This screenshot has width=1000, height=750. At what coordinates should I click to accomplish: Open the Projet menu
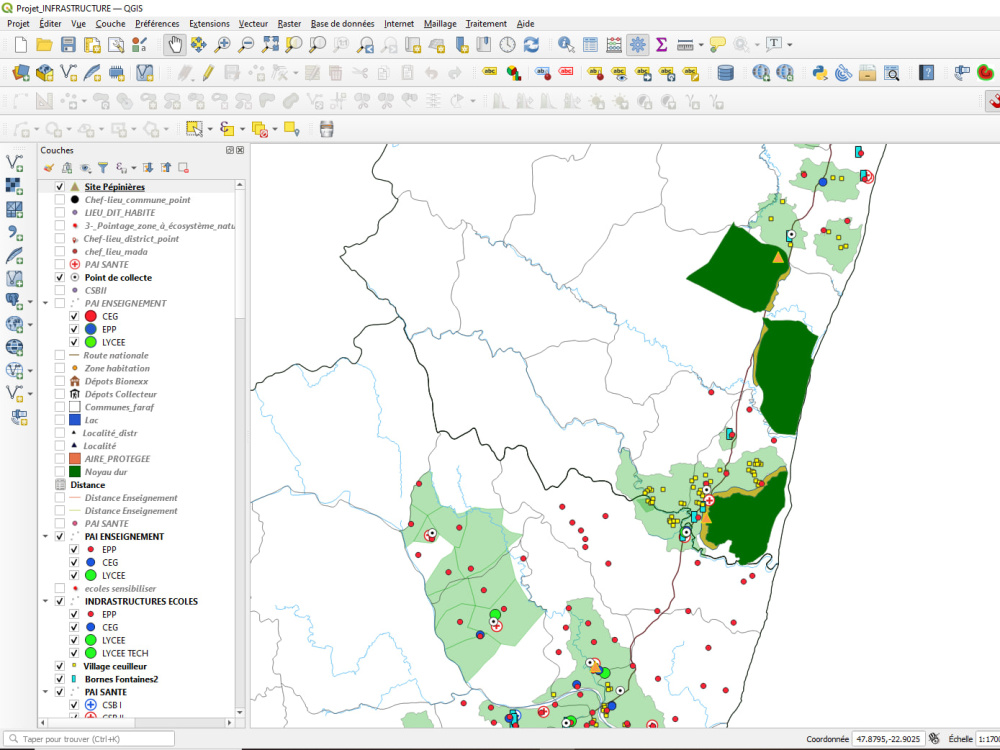[x=18, y=24]
